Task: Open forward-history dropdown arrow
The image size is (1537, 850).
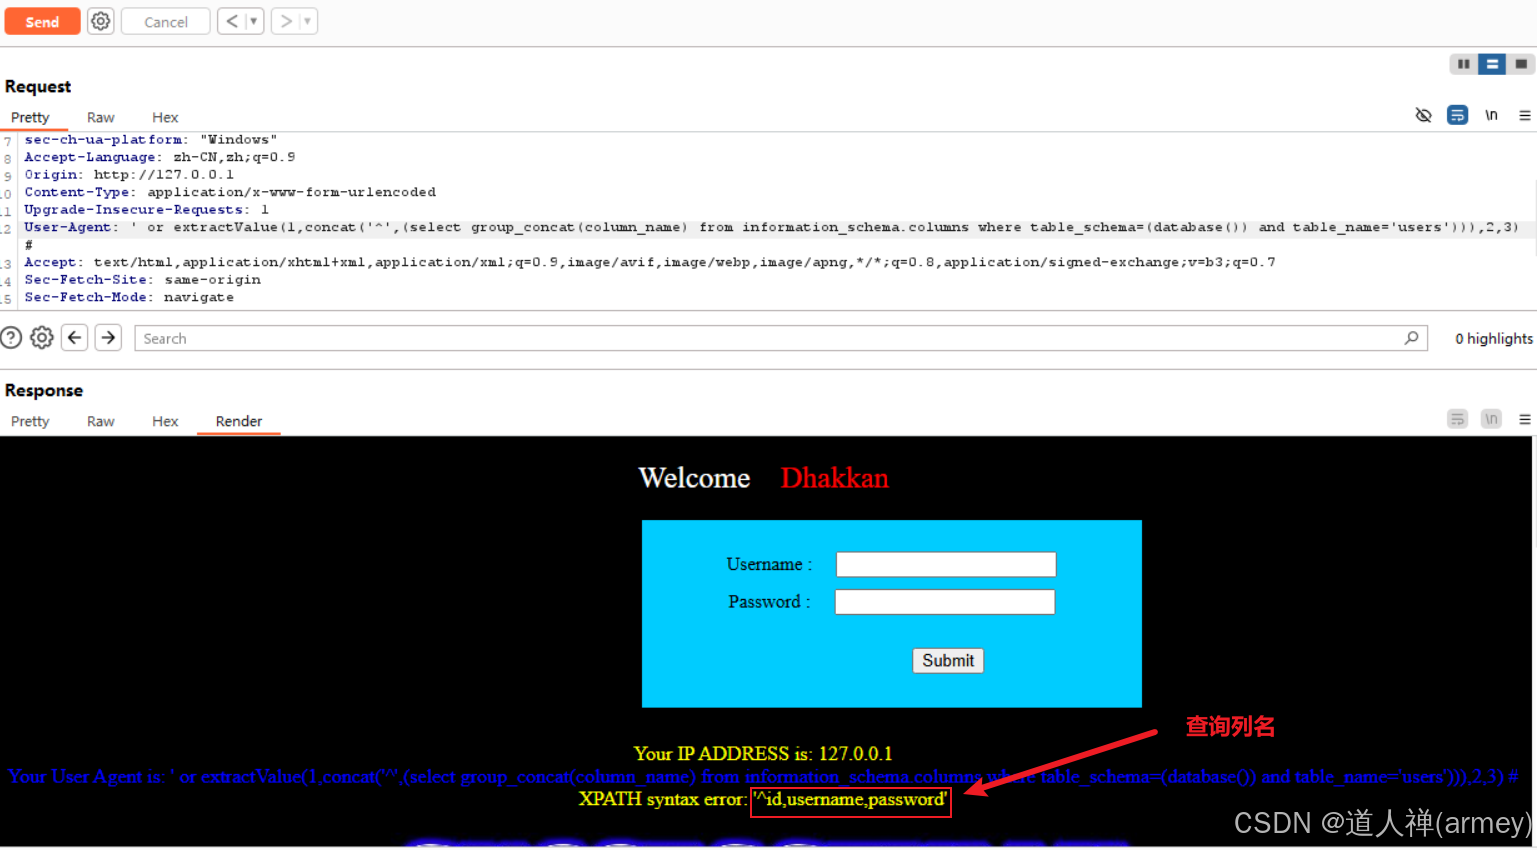Action: pyautogui.click(x=308, y=21)
